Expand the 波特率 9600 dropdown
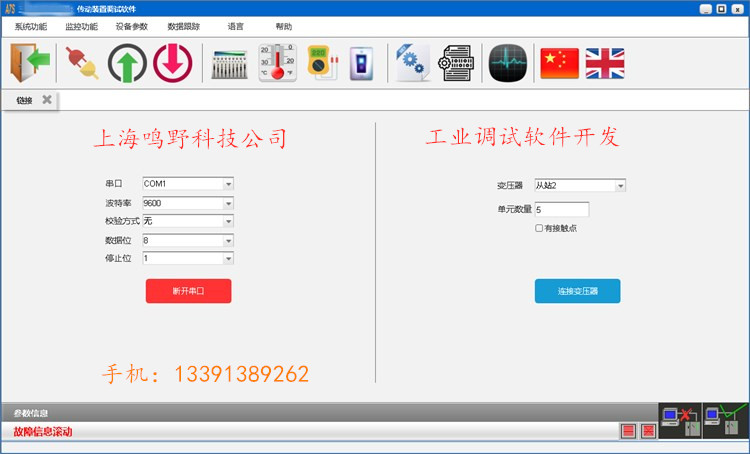 [228, 203]
